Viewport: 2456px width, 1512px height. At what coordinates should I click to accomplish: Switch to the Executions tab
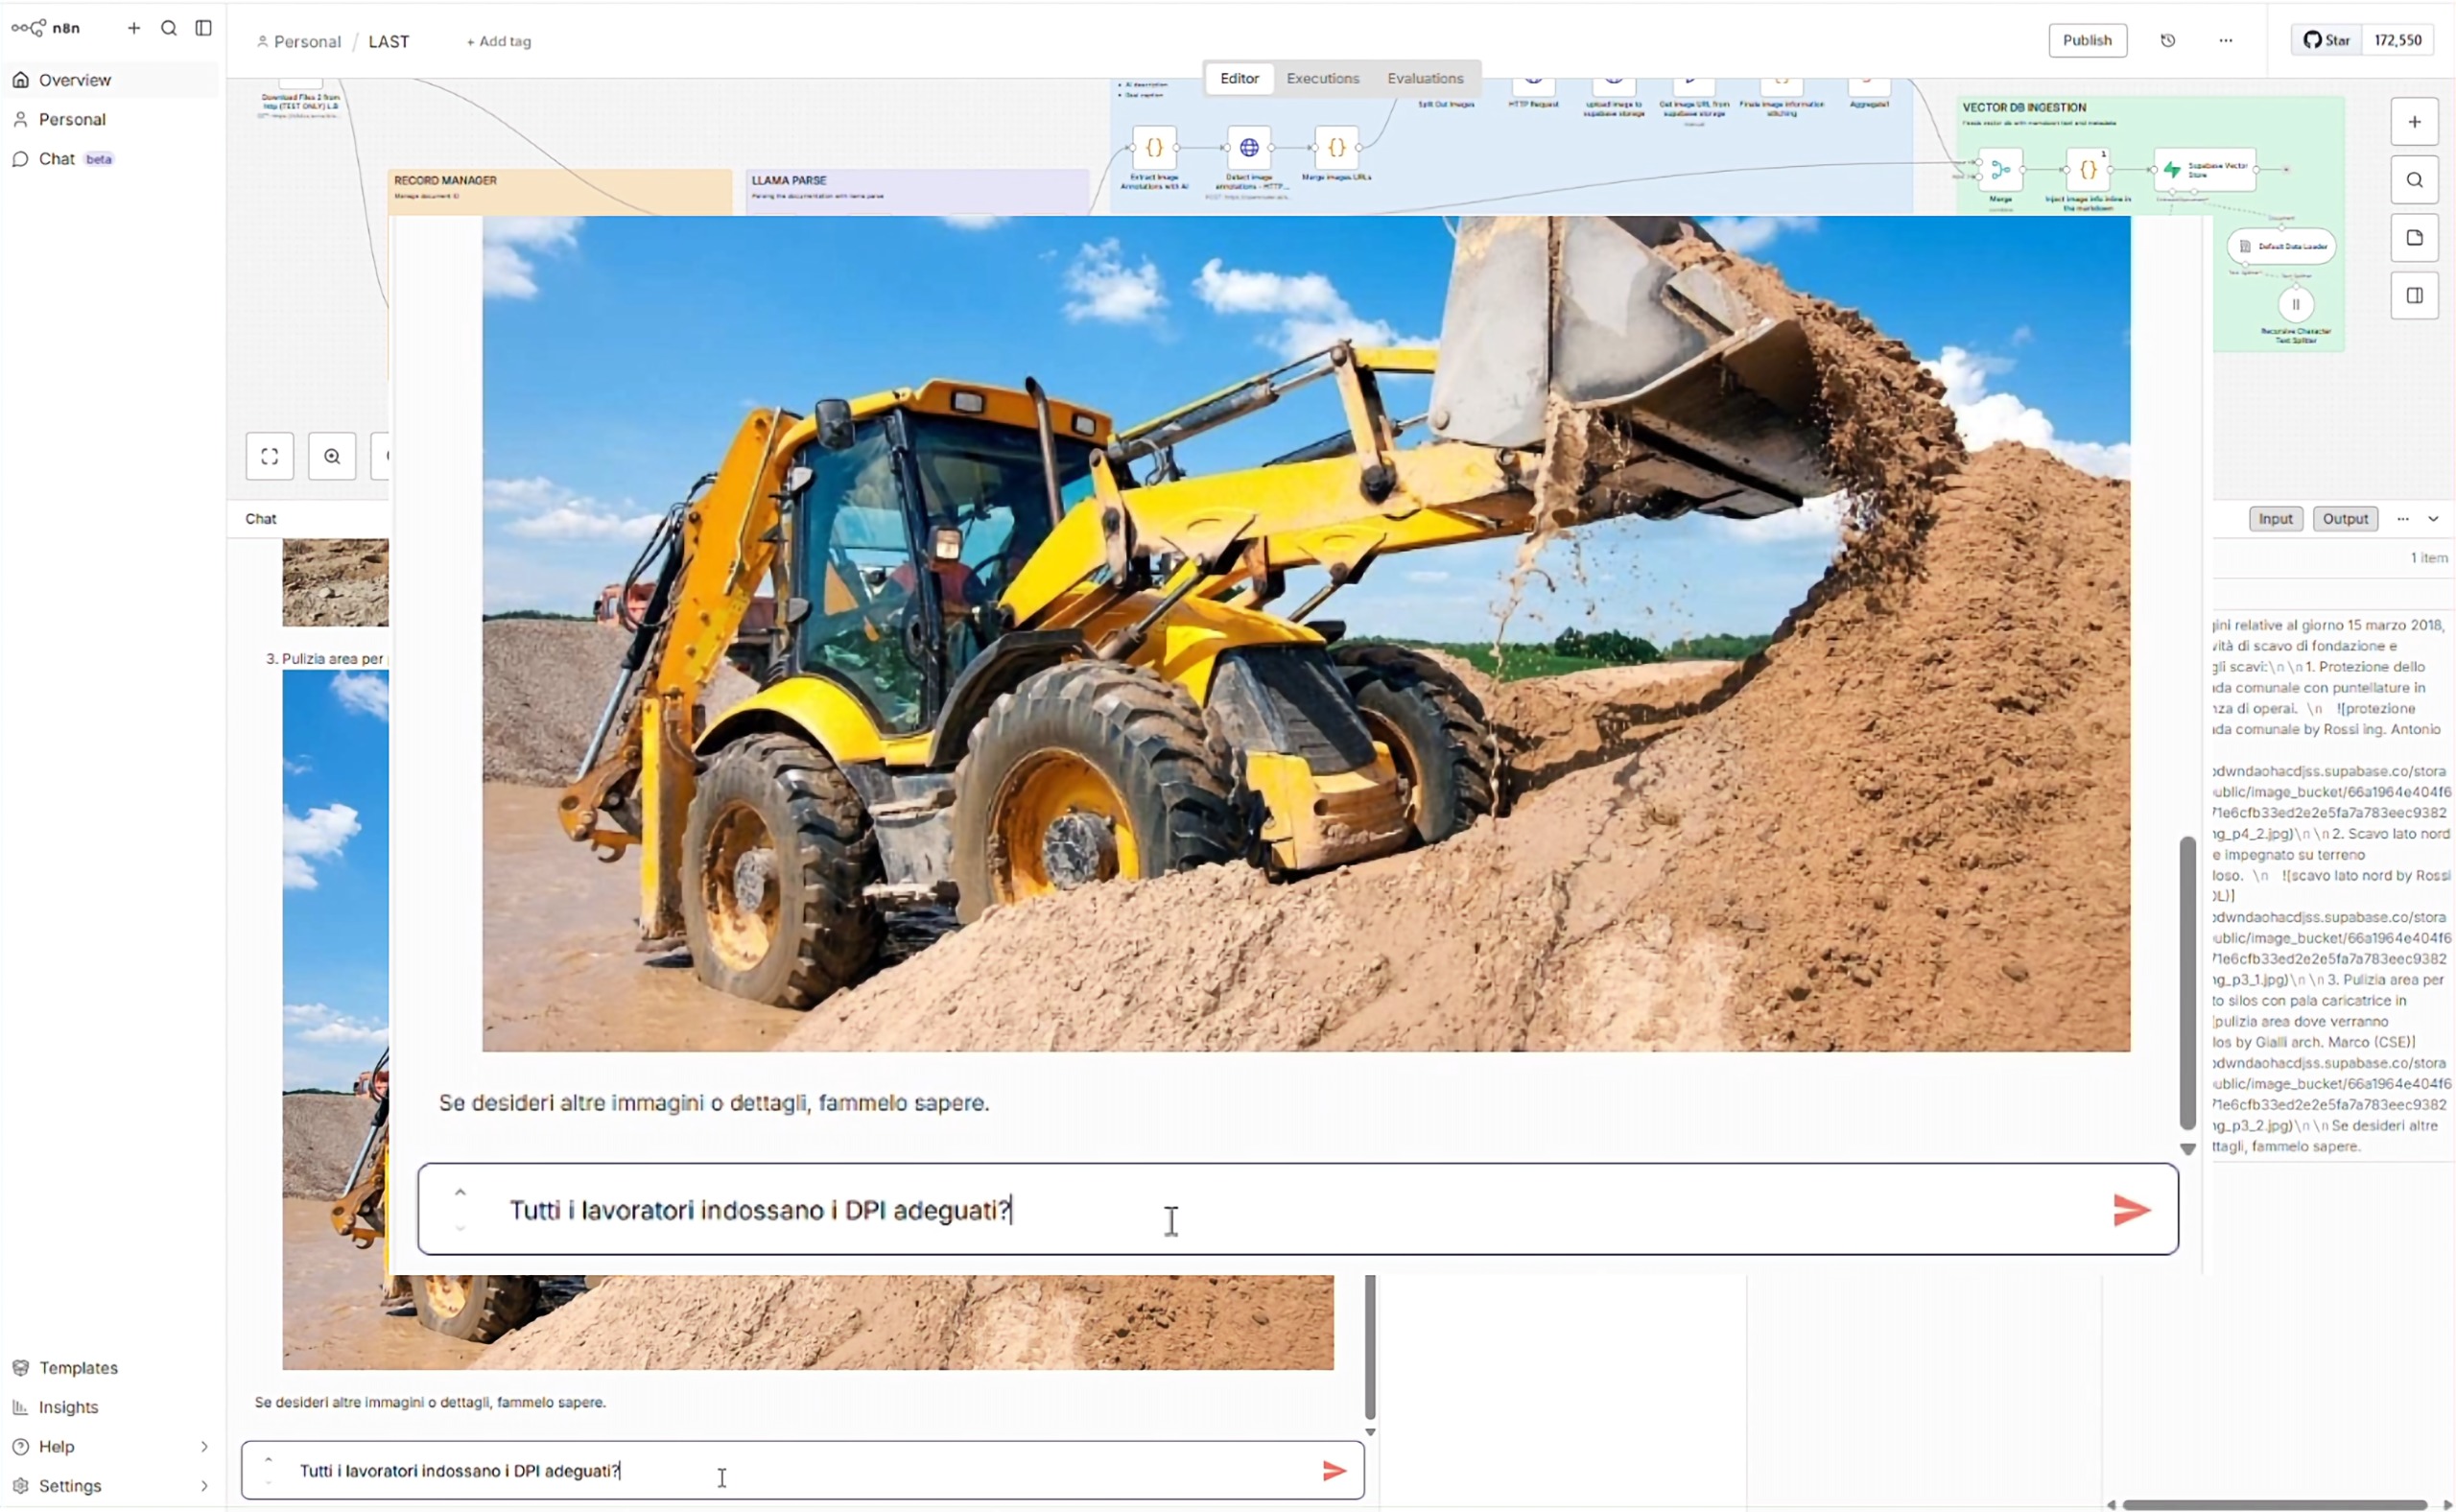coord(1322,78)
